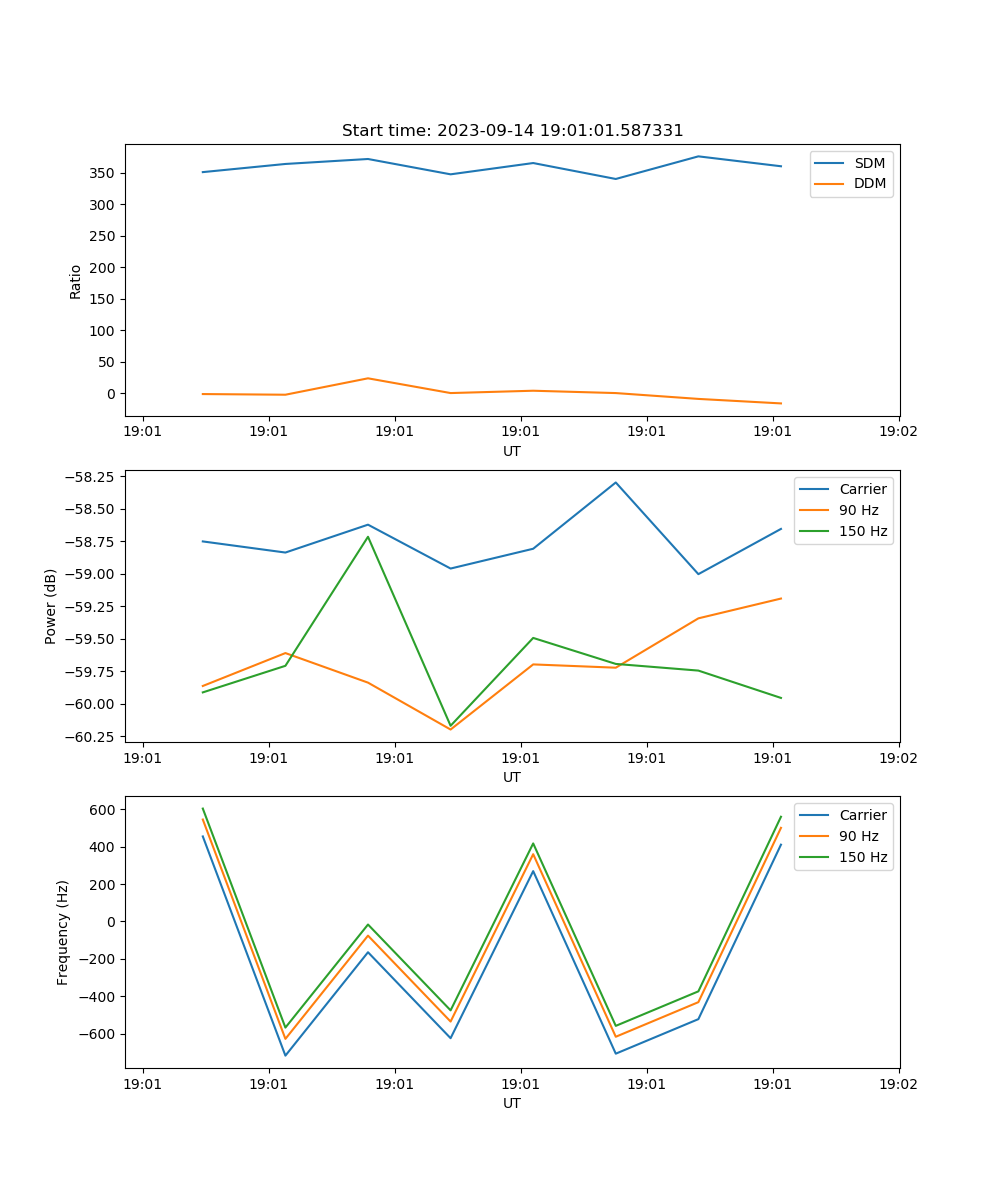Click the orange DDM line sample in the legend
The image size is (1000, 1200).
(831, 184)
